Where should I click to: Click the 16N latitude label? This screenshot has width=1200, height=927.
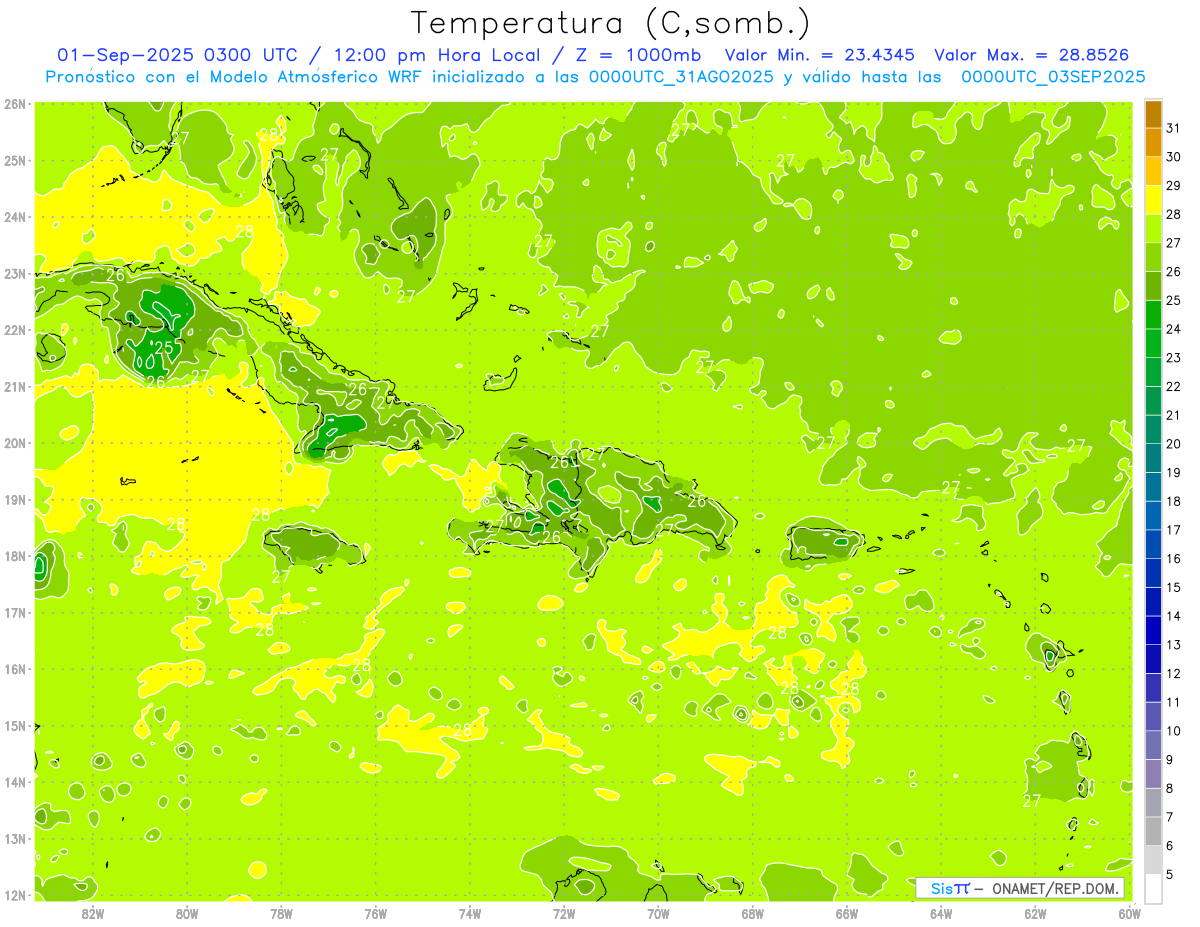pyautogui.click(x=15, y=669)
